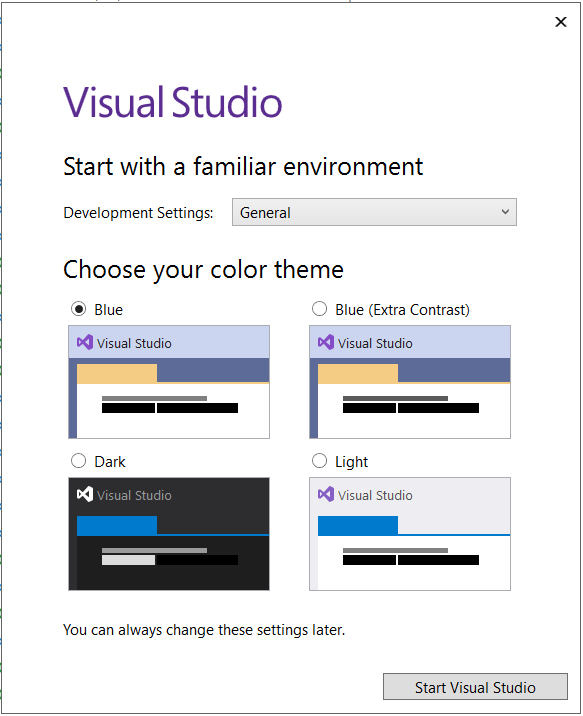Click the Visual Studio logo in Light preview
Image resolution: width=583 pixels, height=716 pixels.
tap(326, 494)
